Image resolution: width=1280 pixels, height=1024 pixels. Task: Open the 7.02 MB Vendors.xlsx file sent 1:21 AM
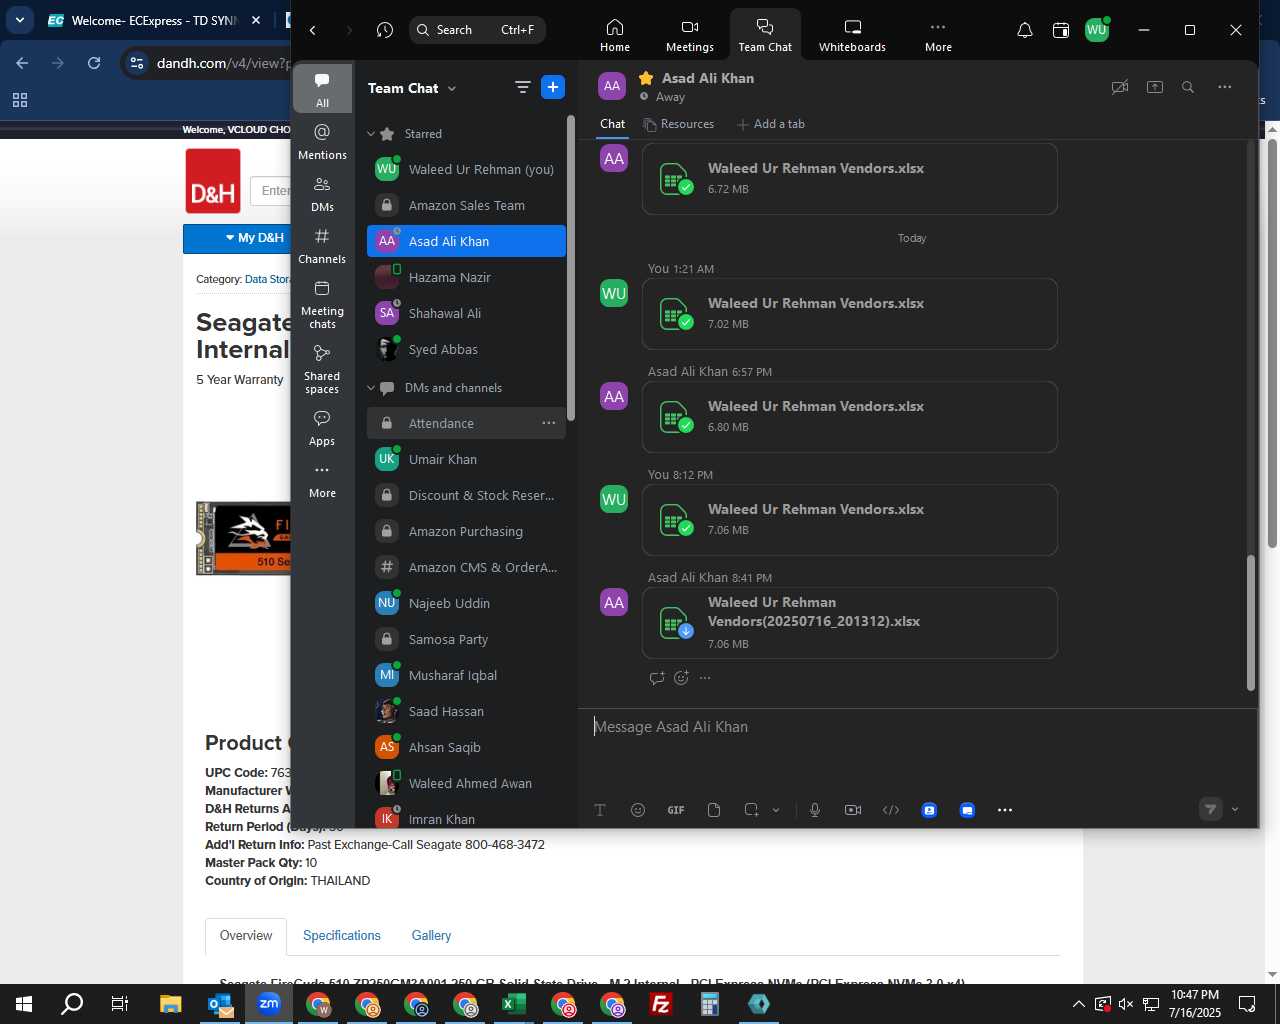[849, 314]
